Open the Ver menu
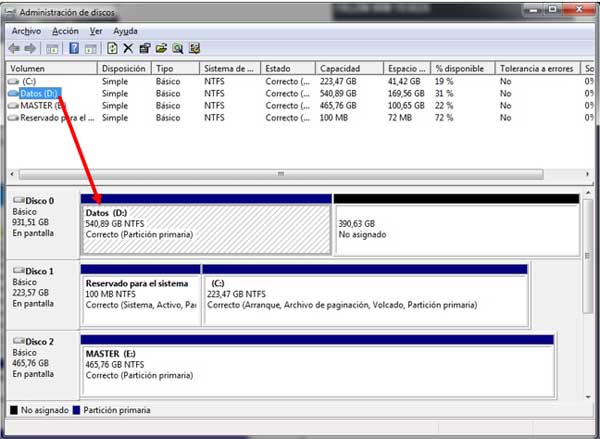The width and height of the screenshot is (600, 439). pyautogui.click(x=96, y=31)
